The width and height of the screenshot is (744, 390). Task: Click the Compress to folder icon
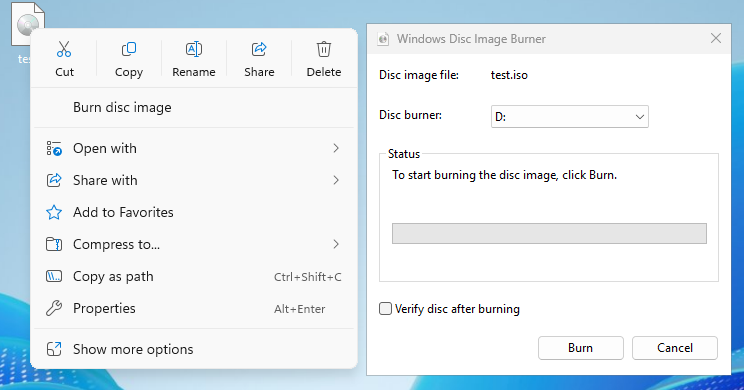(x=54, y=244)
